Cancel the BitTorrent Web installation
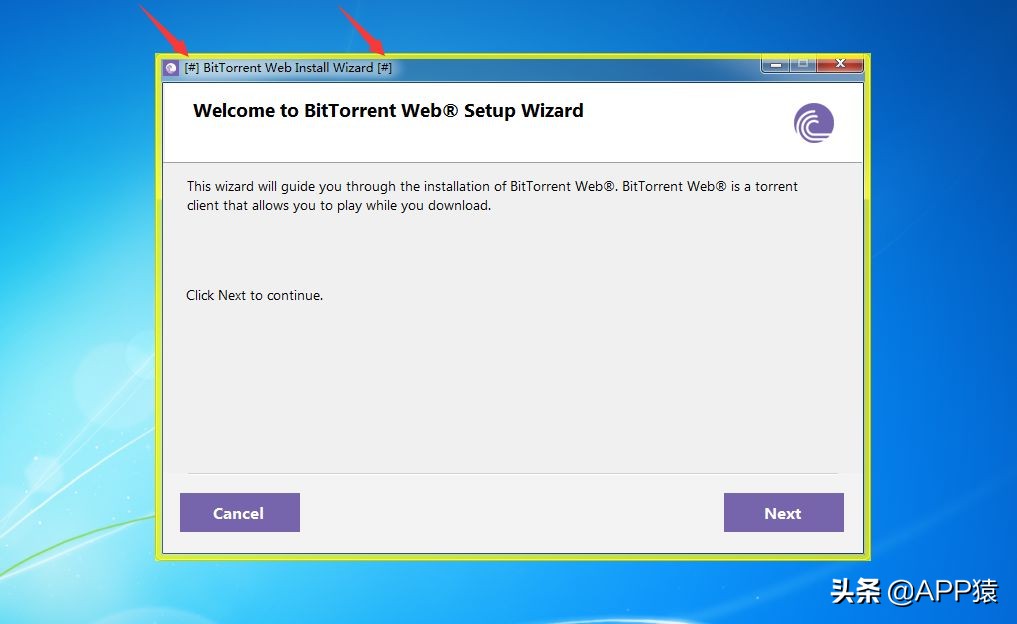This screenshot has height=624, width=1017. coord(239,512)
